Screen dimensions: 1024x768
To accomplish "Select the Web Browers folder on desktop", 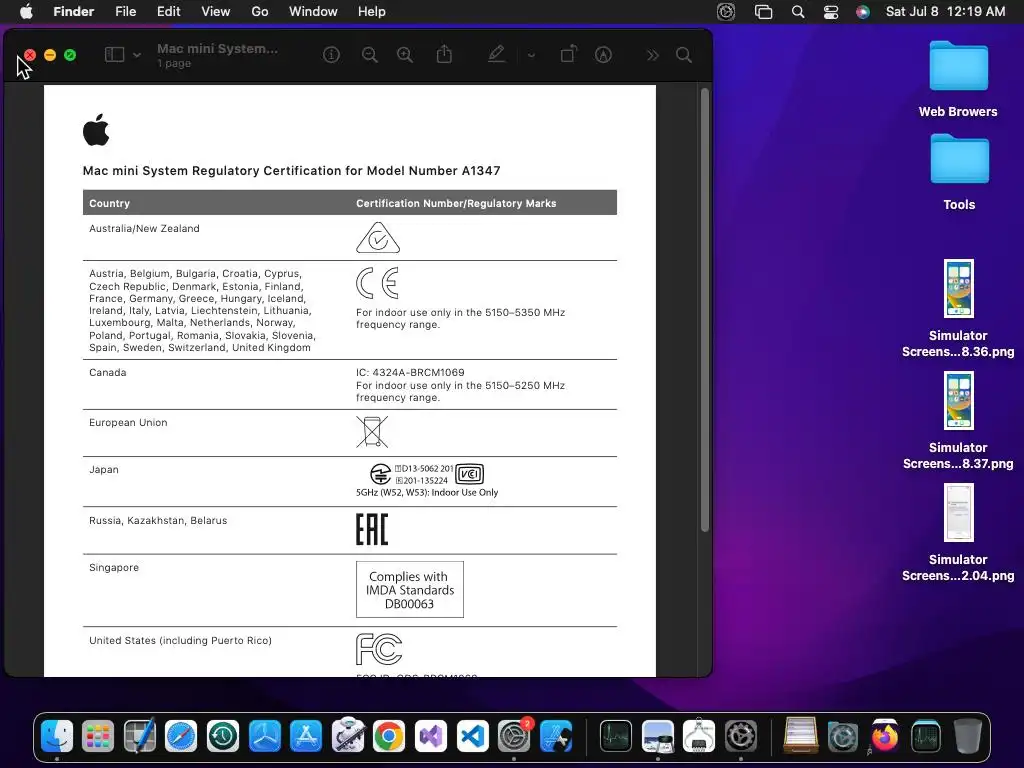I will click(958, 66).
